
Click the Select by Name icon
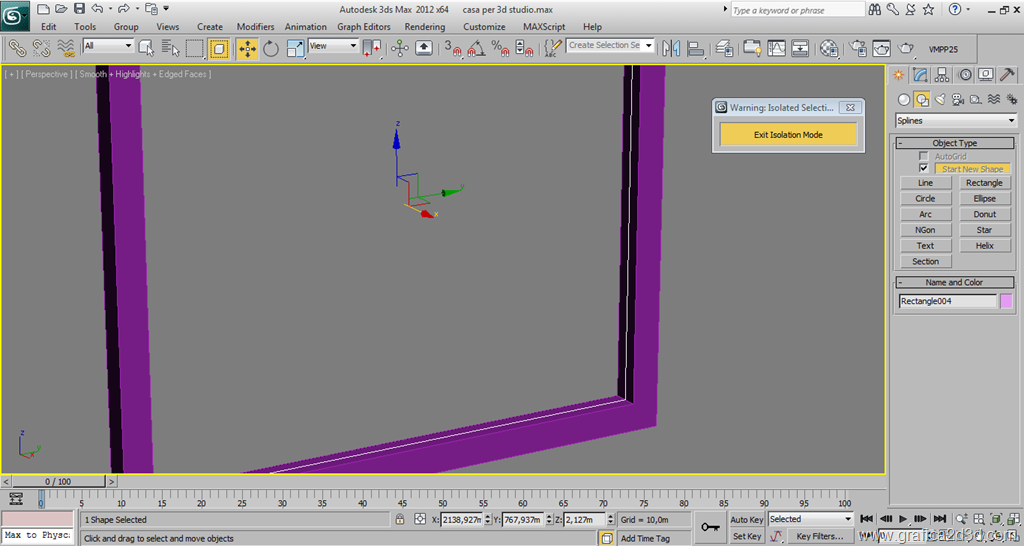tap(170, 48)
